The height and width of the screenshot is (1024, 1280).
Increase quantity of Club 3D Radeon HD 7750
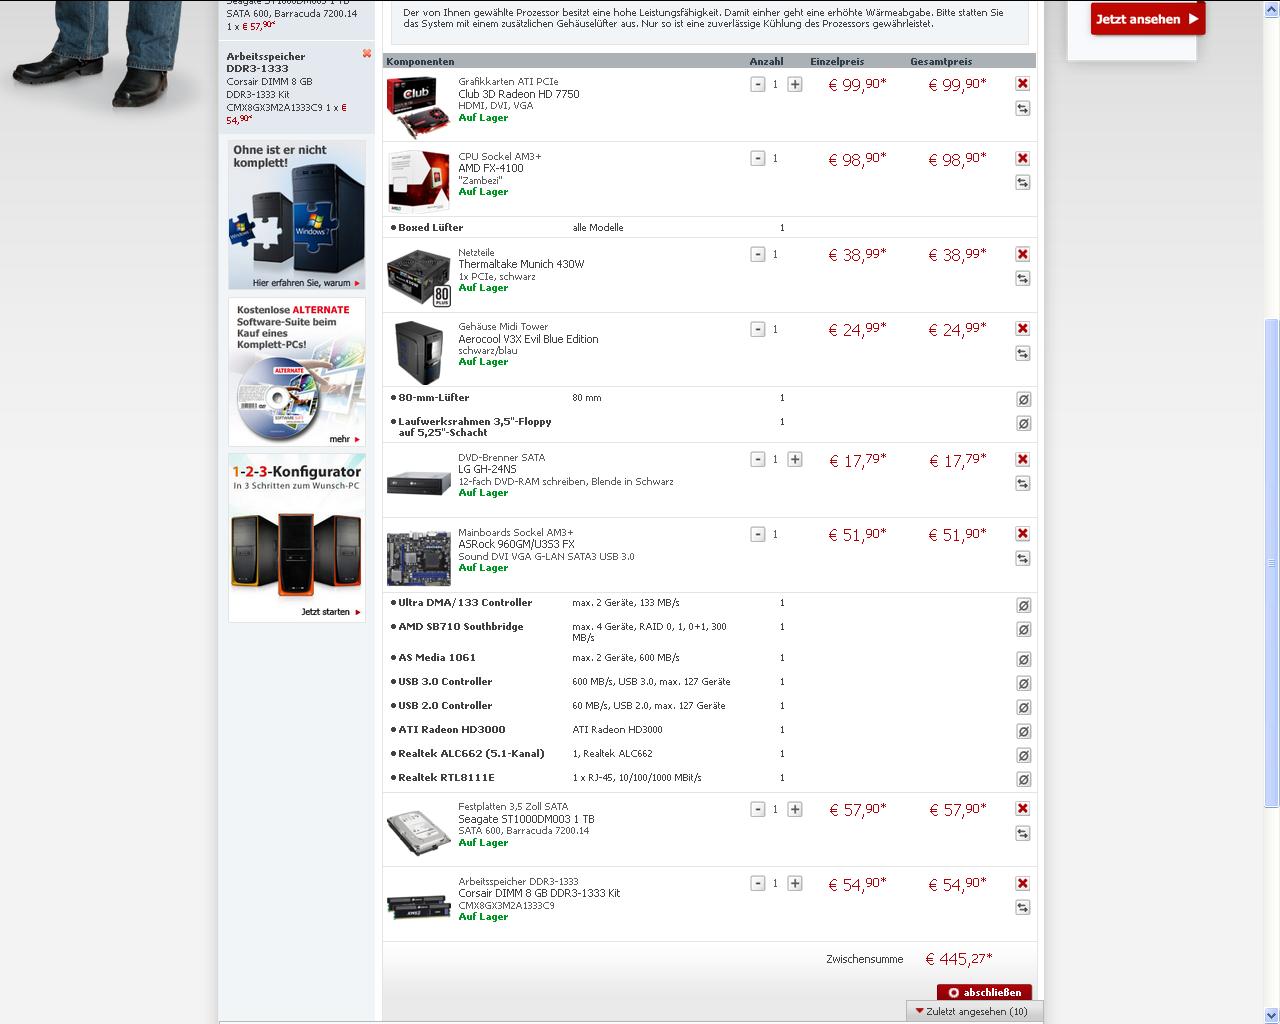(x=794, y=84)
